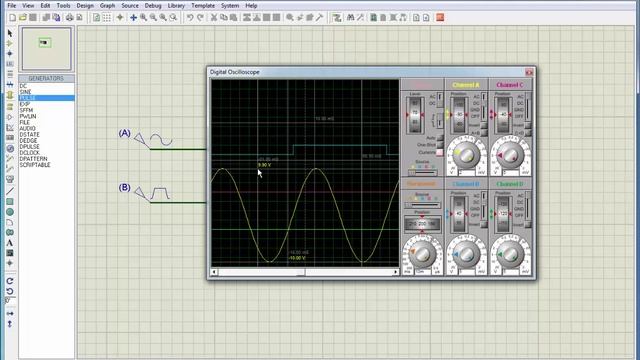
Task: Choose the 2D line drawing tool
Action: click(10, 191)
